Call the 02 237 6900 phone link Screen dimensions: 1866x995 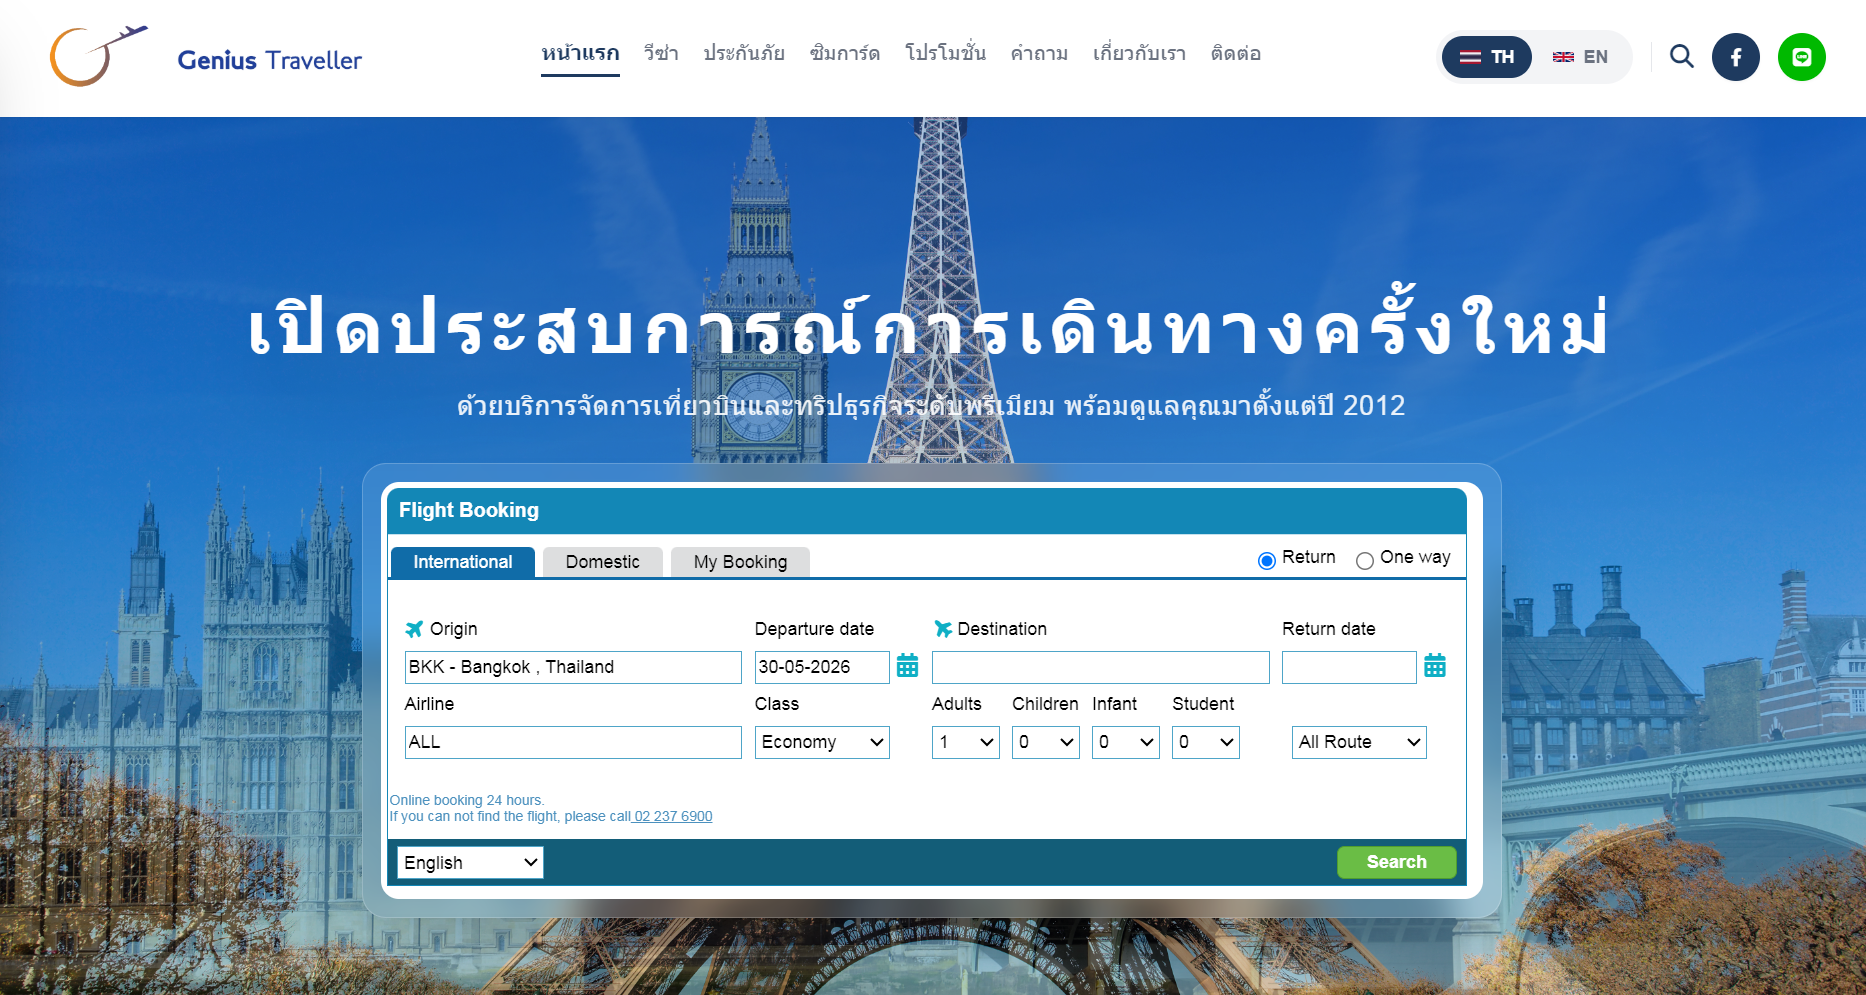673,816
